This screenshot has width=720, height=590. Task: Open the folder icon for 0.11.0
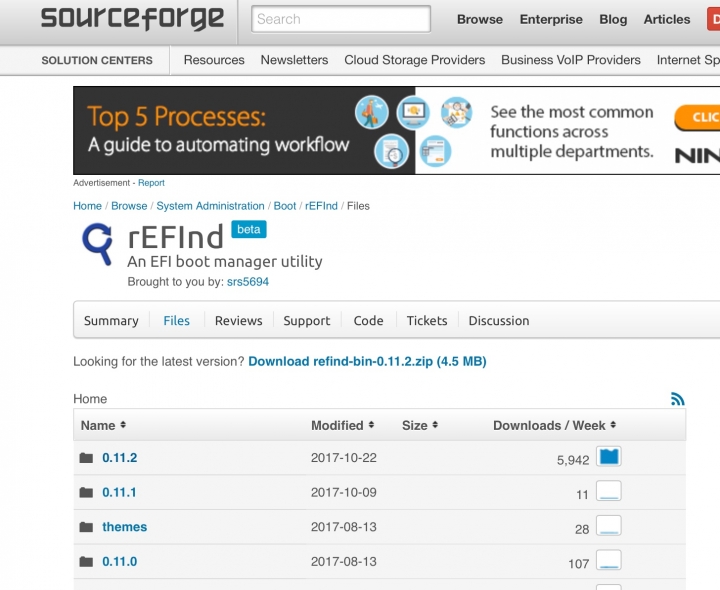click(x=86, y=561)
